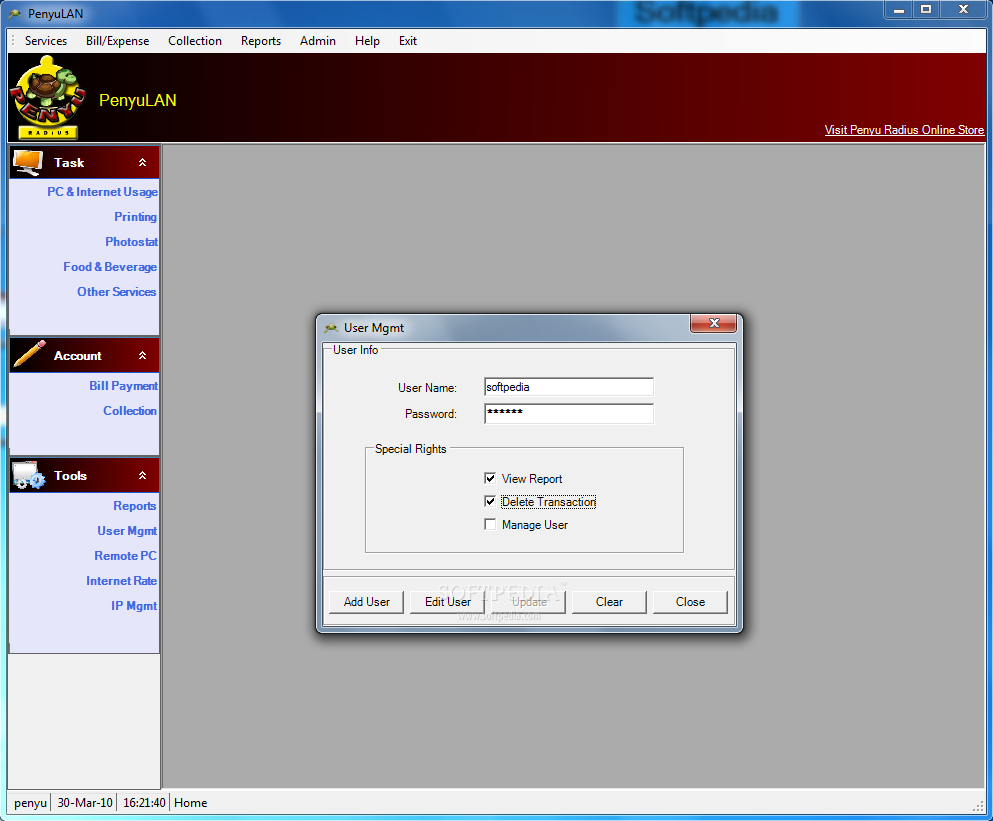Open Other Services task link
993x821 pixels.
tap(117, 291)
